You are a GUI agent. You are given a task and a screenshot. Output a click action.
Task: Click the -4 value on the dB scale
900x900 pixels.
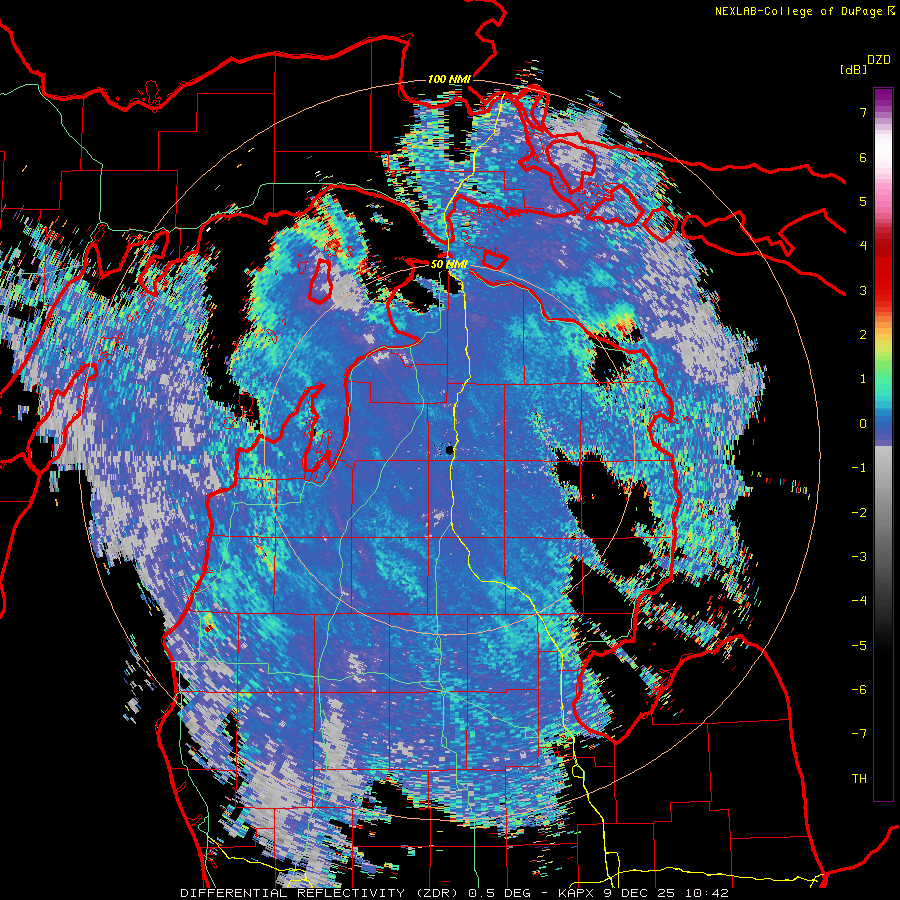(859, 601)
